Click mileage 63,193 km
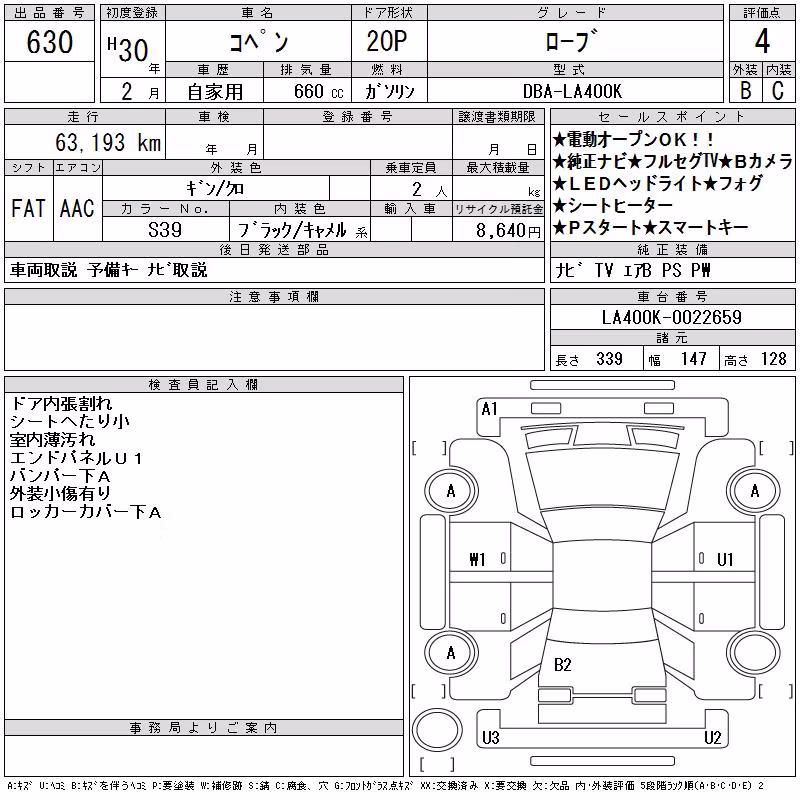The width and height of the screenshot is (800, 800). pyautogui.click(x=108, y=142)
